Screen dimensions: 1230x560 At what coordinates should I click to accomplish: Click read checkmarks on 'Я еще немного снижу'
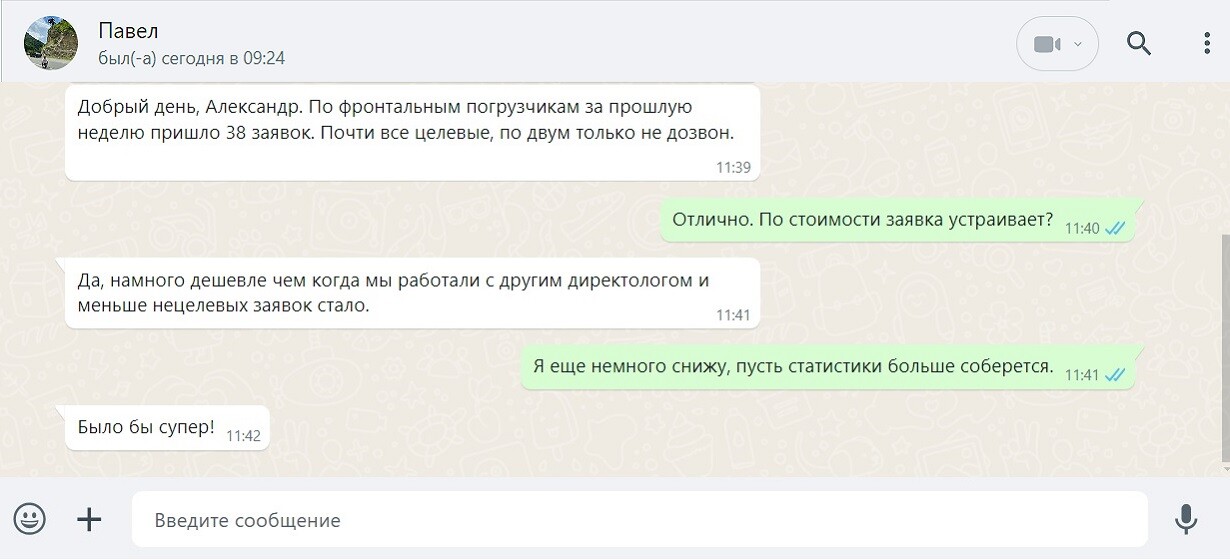[1115, 375]
